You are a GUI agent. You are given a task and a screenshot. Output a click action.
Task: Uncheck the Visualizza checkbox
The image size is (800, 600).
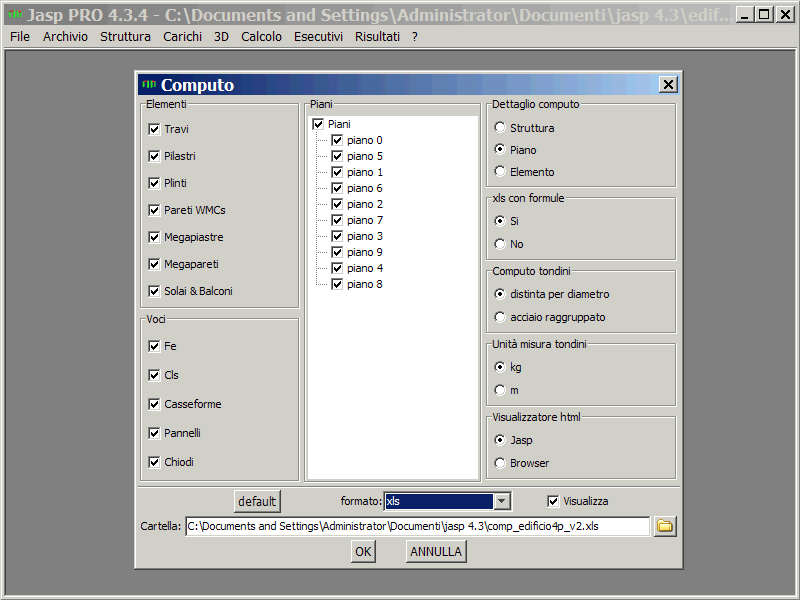pos(554,501)
